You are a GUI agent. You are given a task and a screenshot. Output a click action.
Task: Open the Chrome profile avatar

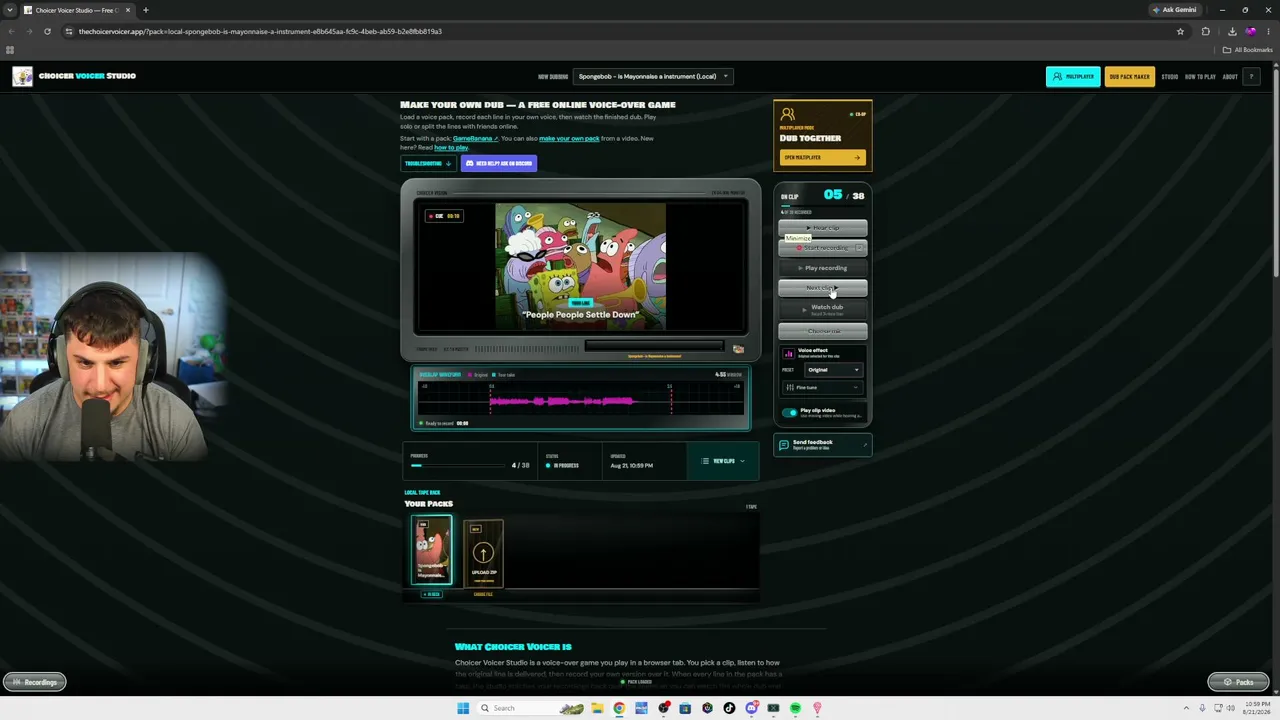[x=1250, y=31]
